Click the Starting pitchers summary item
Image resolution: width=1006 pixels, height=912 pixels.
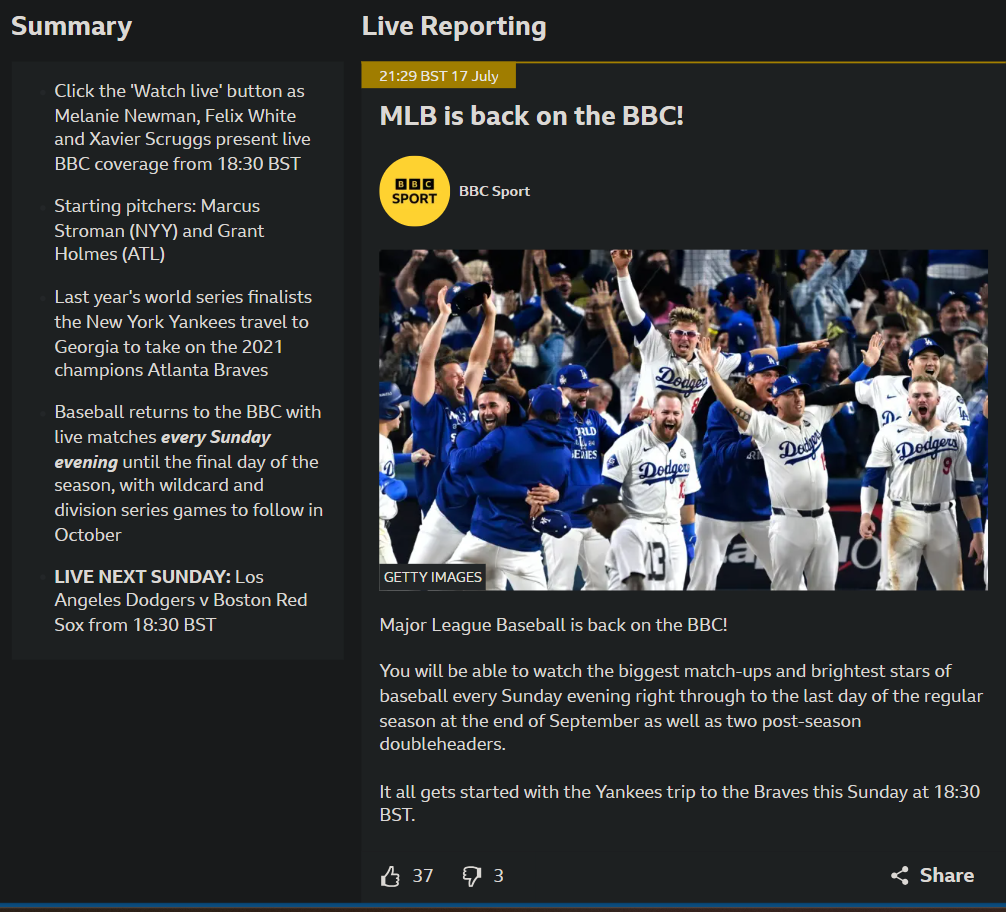(x=159, y=230)
